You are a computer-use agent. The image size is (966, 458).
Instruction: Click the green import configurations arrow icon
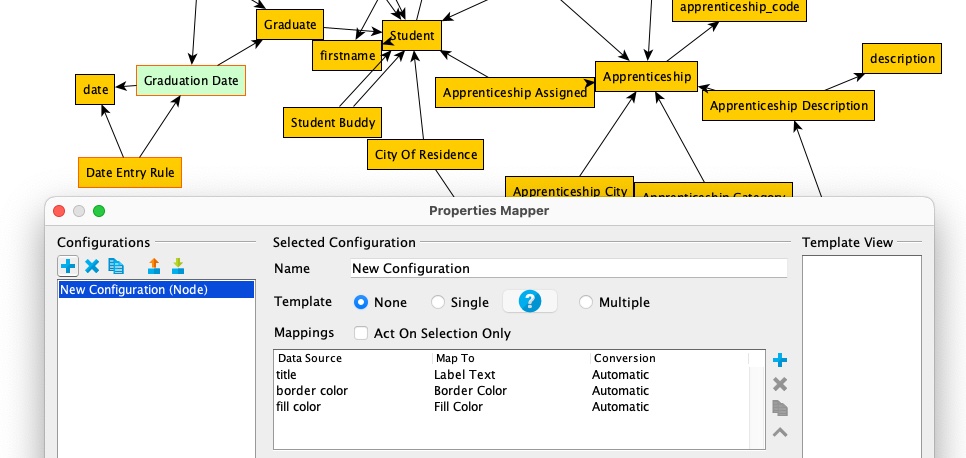tap(178, 266)
